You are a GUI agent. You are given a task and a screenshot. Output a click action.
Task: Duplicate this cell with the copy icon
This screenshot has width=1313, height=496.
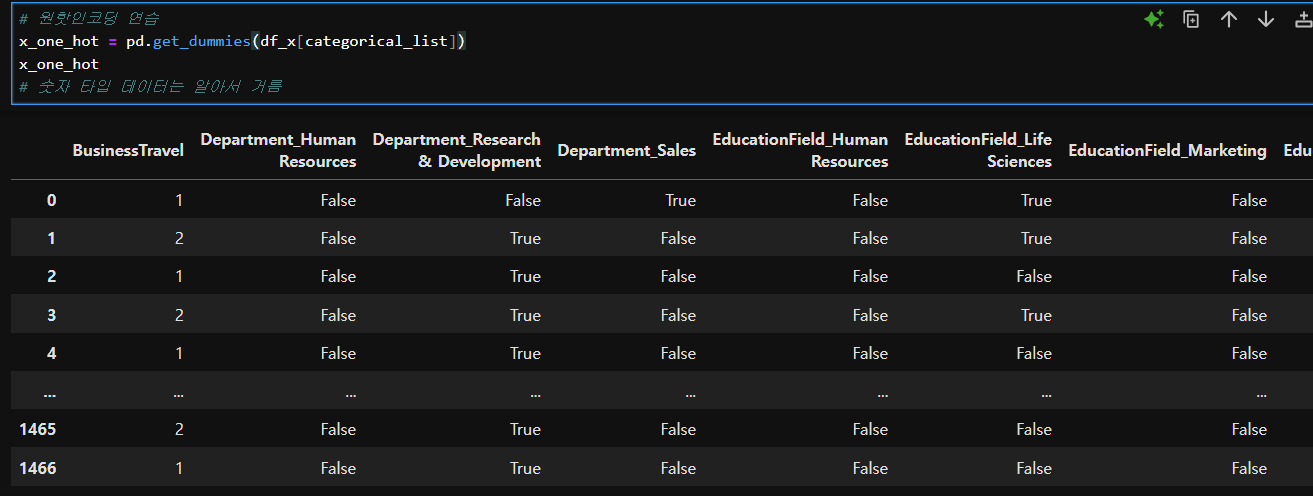click(x=1191, y=19)
